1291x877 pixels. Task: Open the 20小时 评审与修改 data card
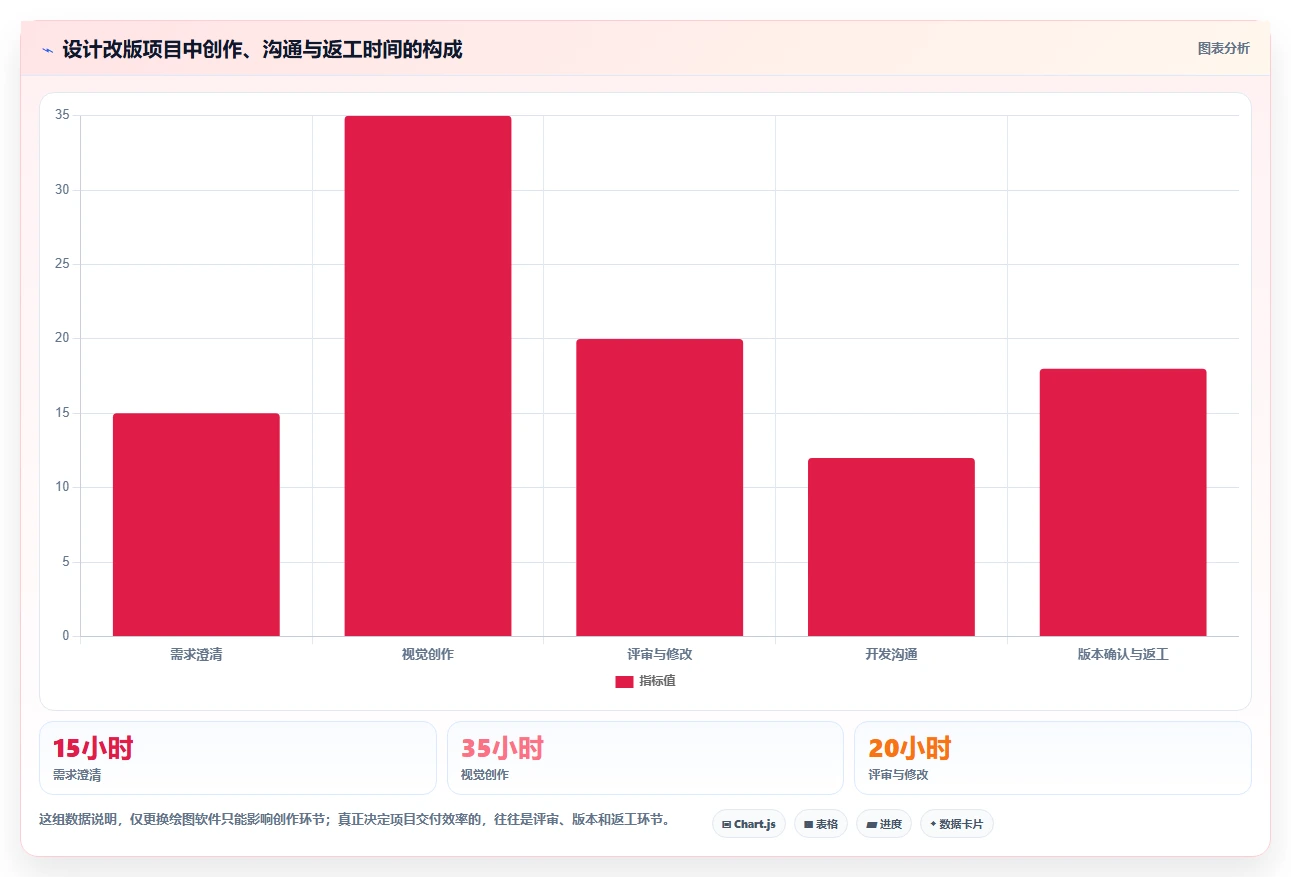click(x=1052, y=758)
